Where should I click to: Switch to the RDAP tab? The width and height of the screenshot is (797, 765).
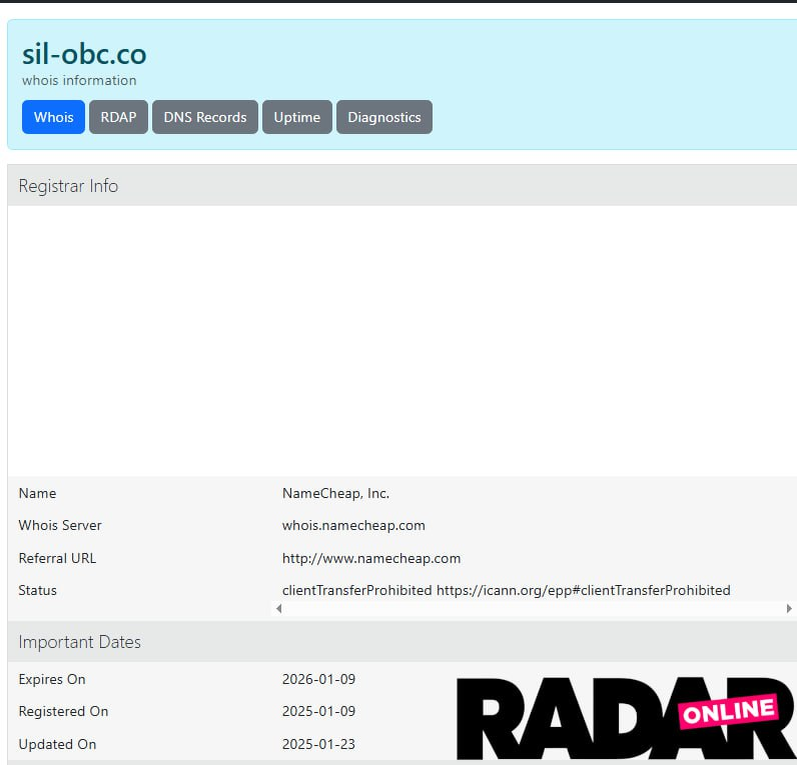118,117
